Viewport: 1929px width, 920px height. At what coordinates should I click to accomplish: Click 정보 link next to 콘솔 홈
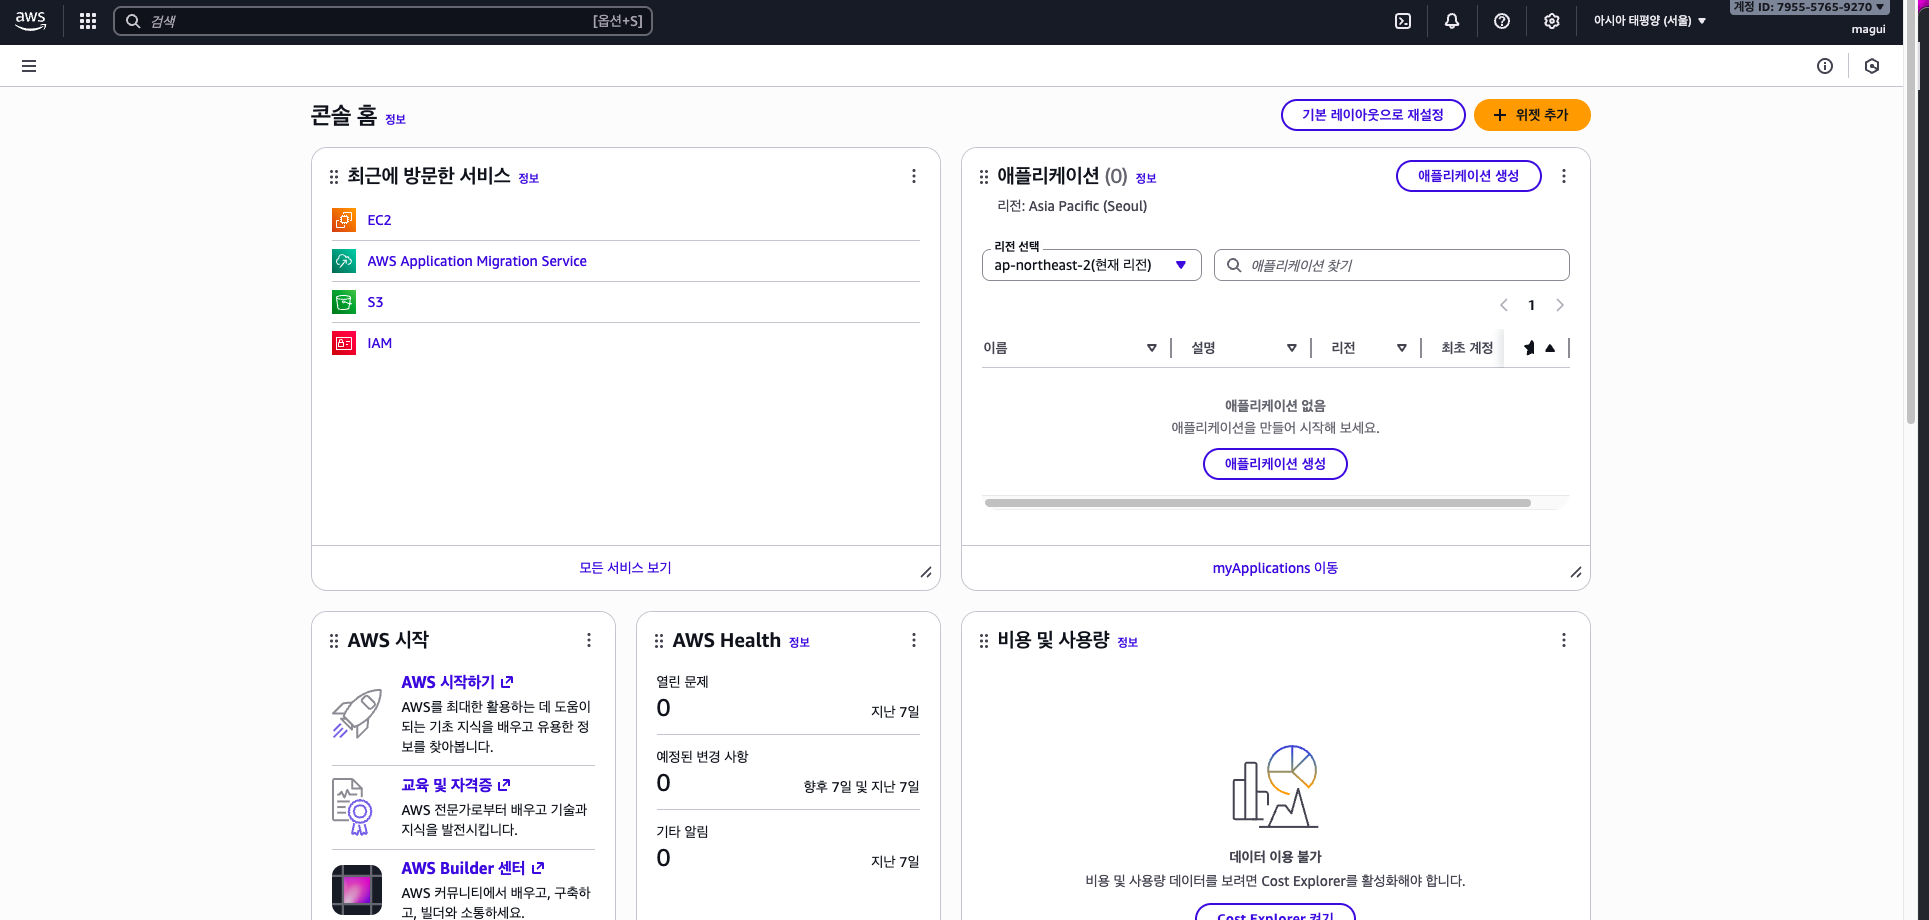395,119
